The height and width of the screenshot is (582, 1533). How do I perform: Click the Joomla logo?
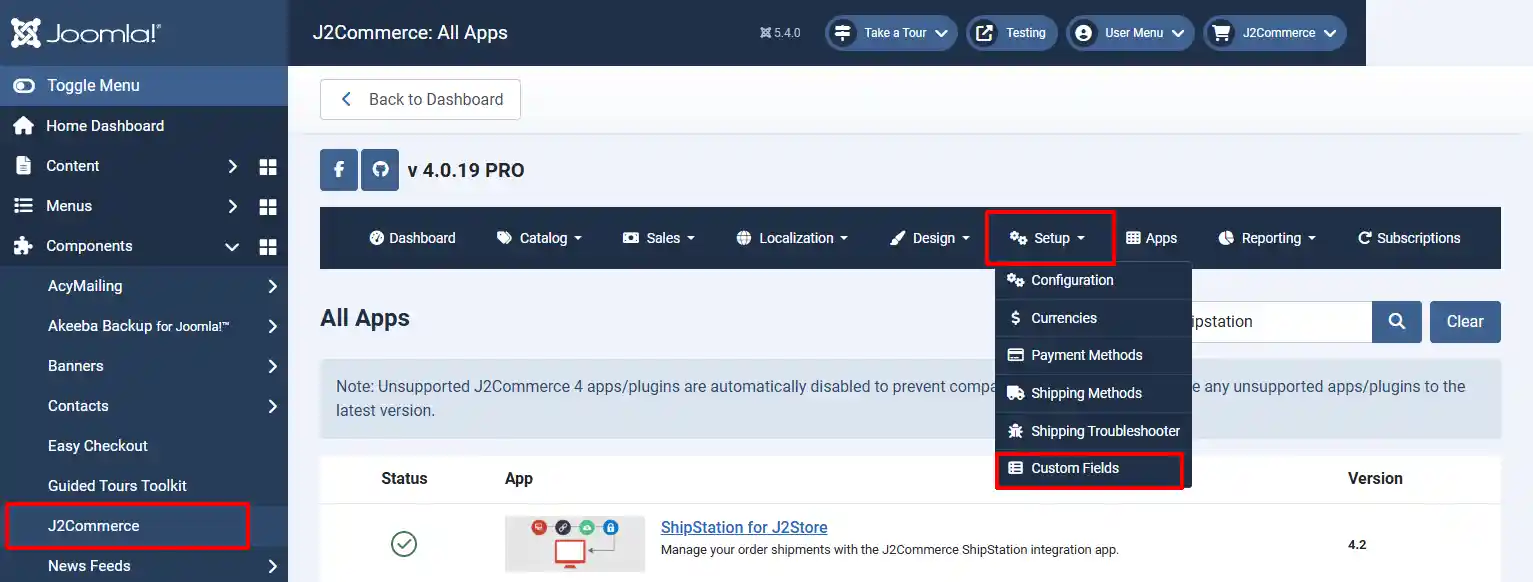click(x=86, y=33)
